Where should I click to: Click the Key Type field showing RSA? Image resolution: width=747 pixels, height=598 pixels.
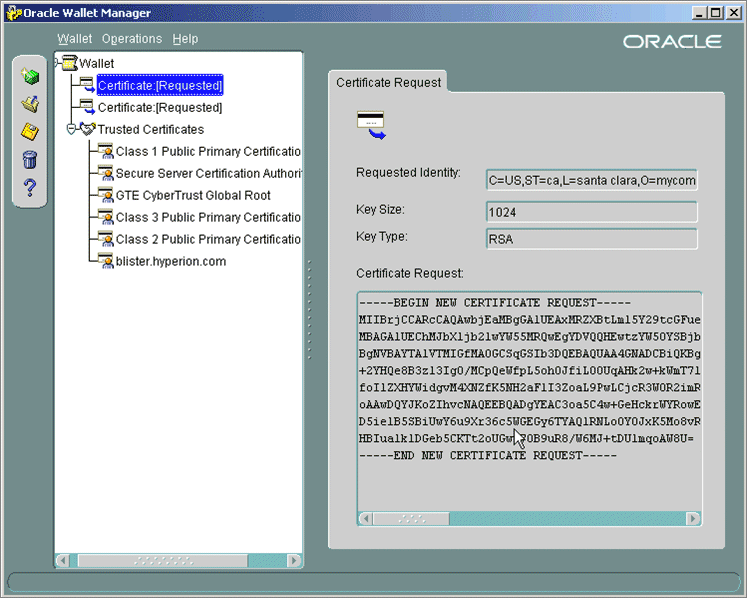[592, 239]
